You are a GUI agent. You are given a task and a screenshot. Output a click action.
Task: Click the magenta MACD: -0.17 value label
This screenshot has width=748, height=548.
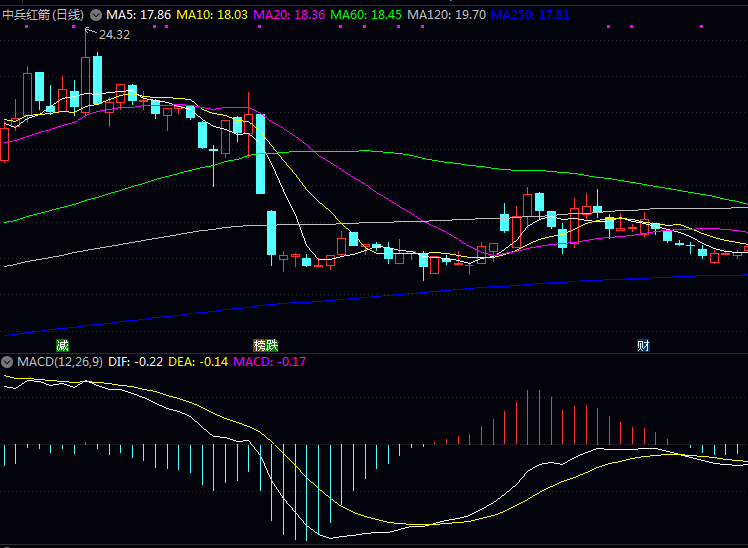click(269, 361)
